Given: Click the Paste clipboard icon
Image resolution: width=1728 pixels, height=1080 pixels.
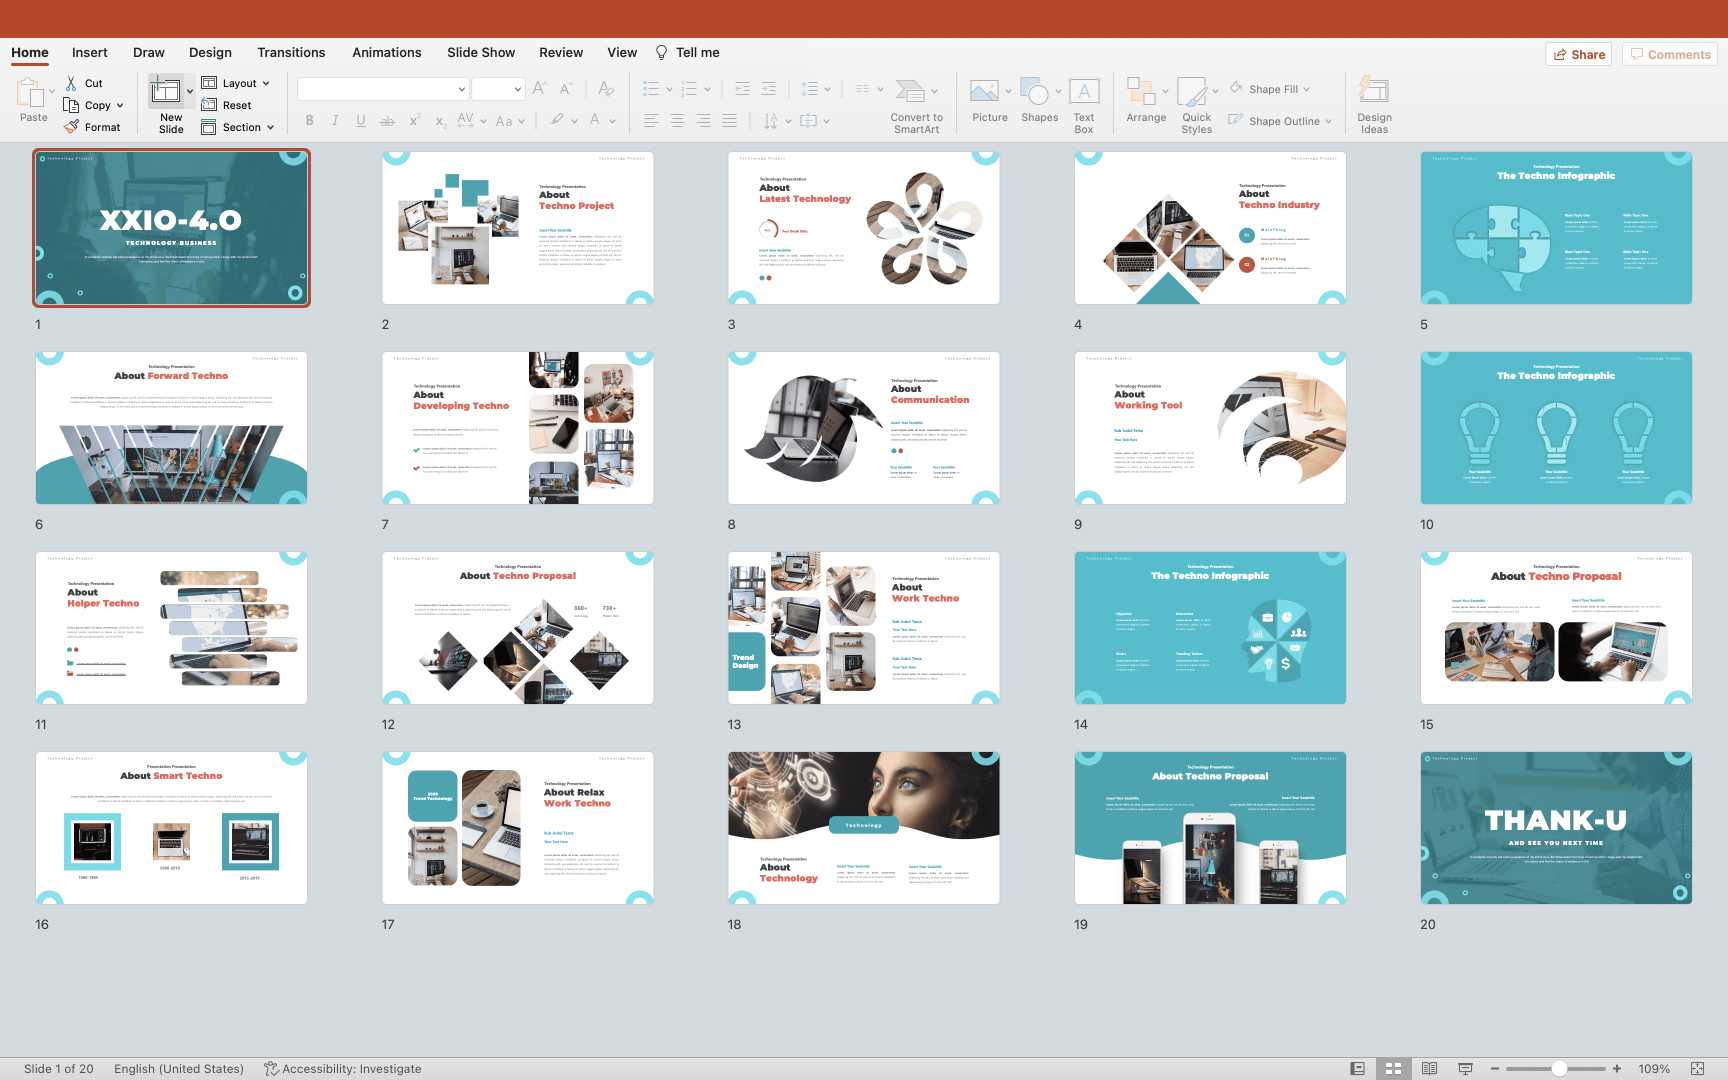Looking at the screenshot, I should click(x=30, y=94).
